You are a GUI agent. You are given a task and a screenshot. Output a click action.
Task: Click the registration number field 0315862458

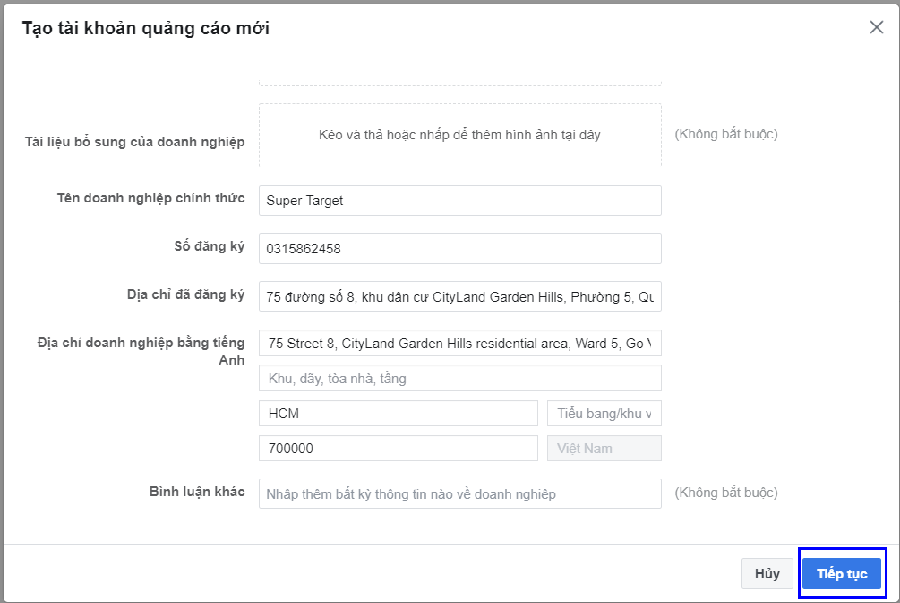click(460, 248)
